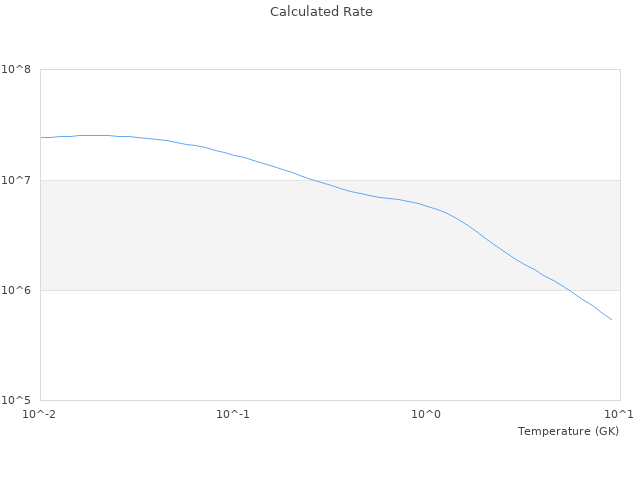
Task: Click the "Temperature (GK)" axis title
Action: coord(568,431)
